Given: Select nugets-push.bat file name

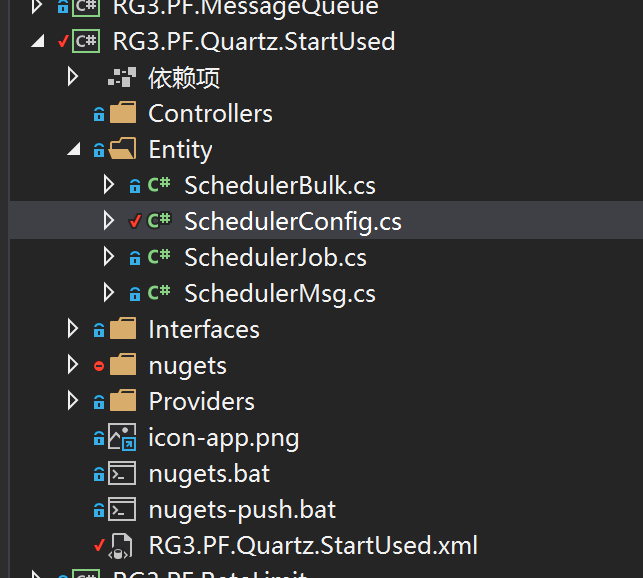Looking at the screenshot, I should click(x=242, y=510).
